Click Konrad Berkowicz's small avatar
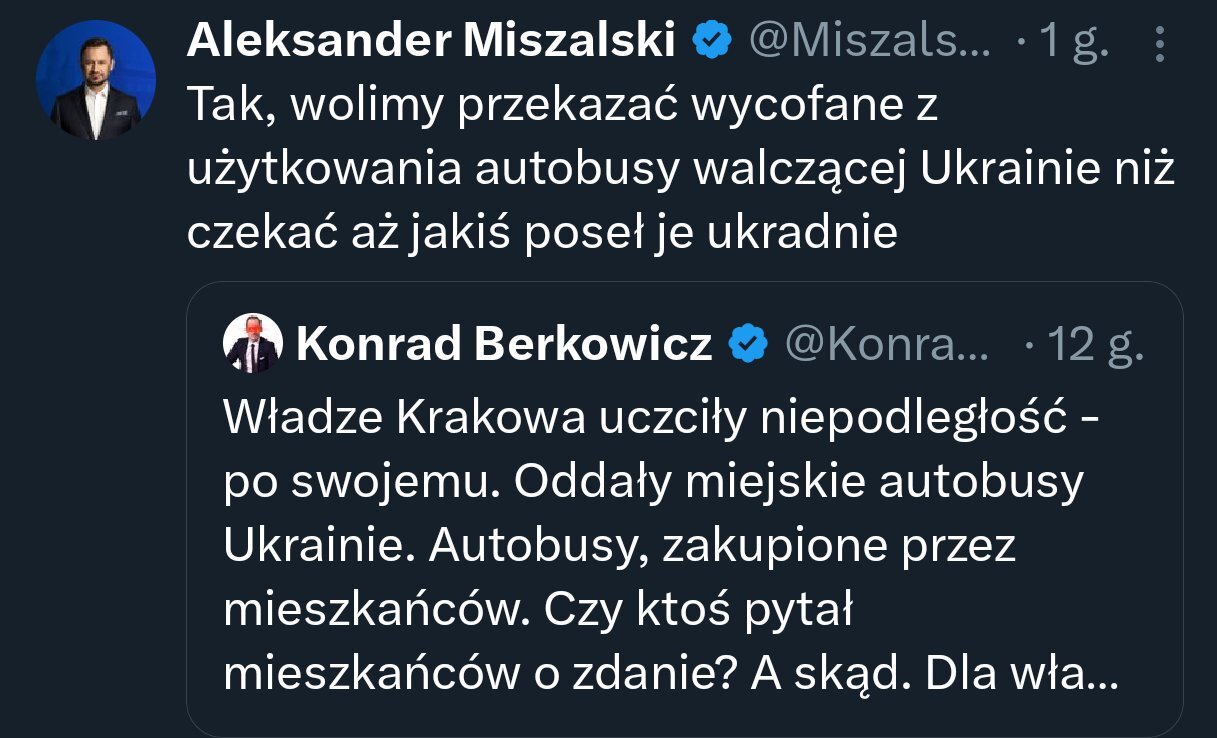Image resolution: width=1217 pixels, height=738 pixels. [251, 345]
